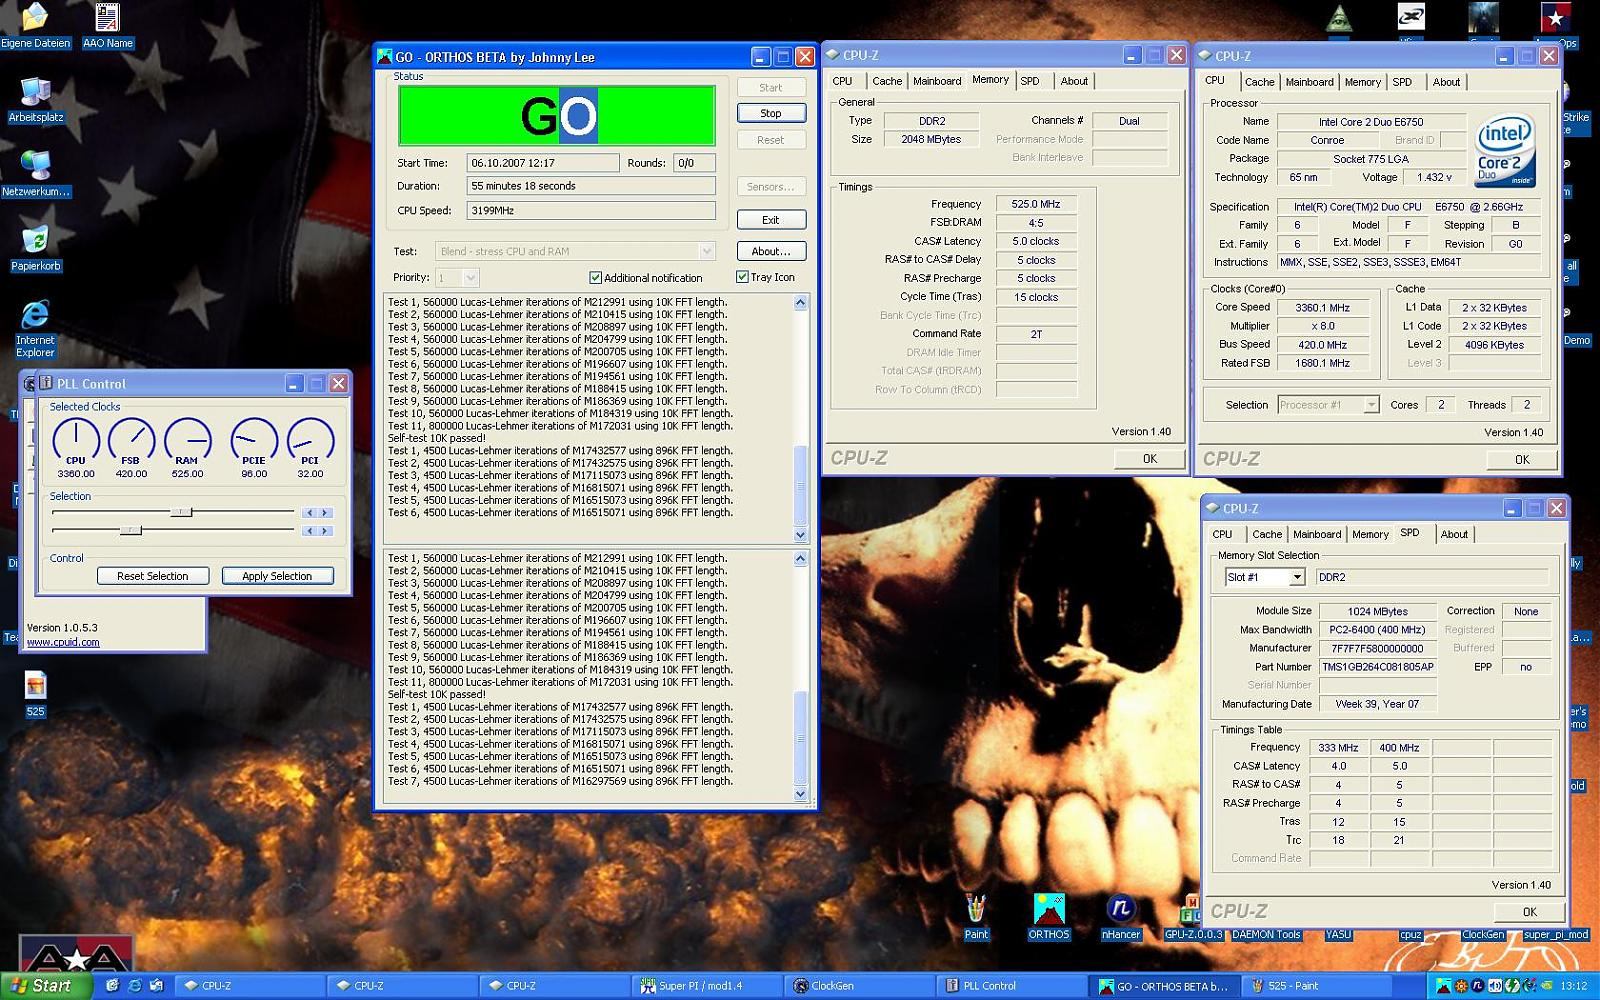Toggle Additional notification checkbox in ORTHOS

coord(595,278)
